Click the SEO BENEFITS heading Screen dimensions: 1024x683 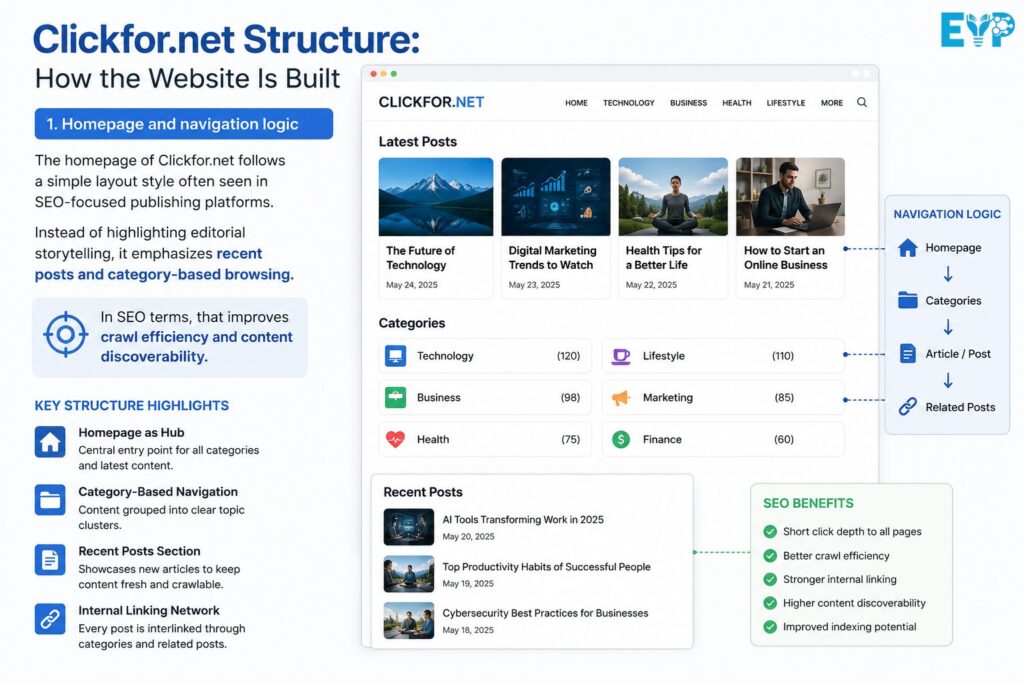click(x=808, y=503)
